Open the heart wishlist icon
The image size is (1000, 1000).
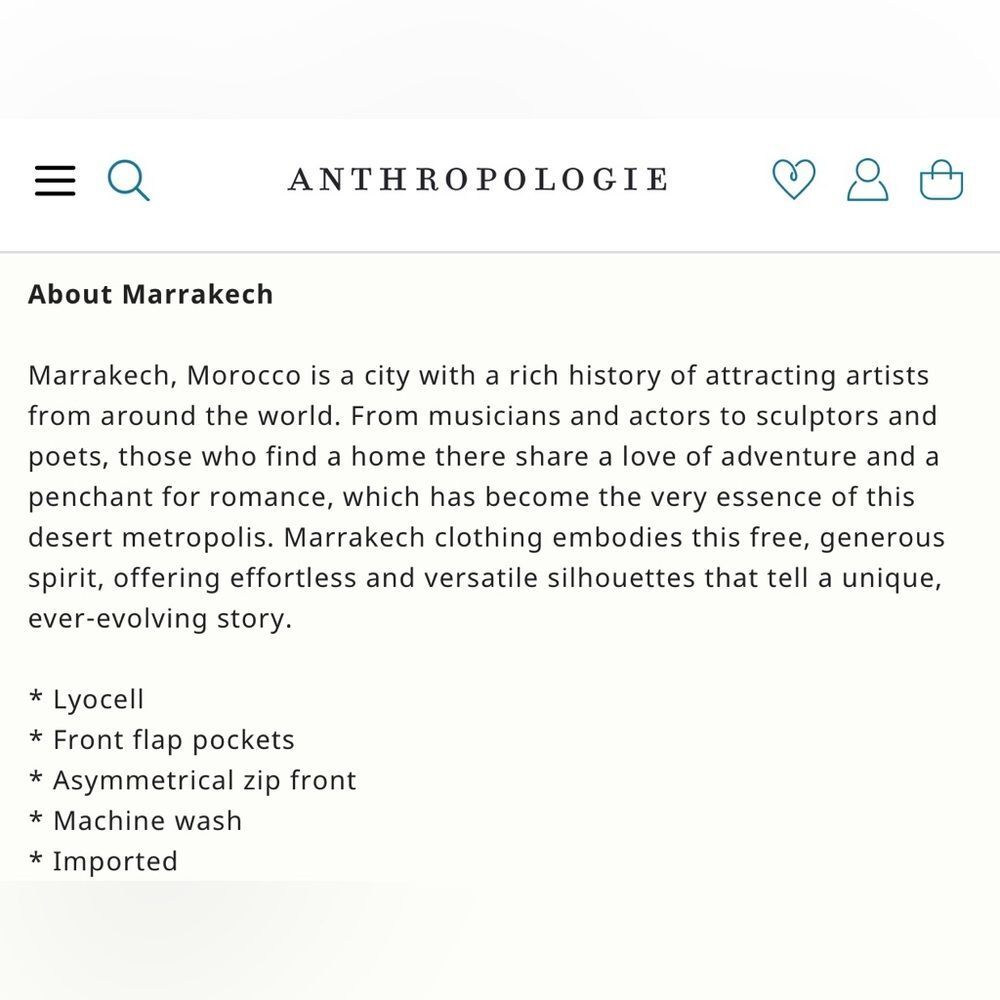click(793, 179)
